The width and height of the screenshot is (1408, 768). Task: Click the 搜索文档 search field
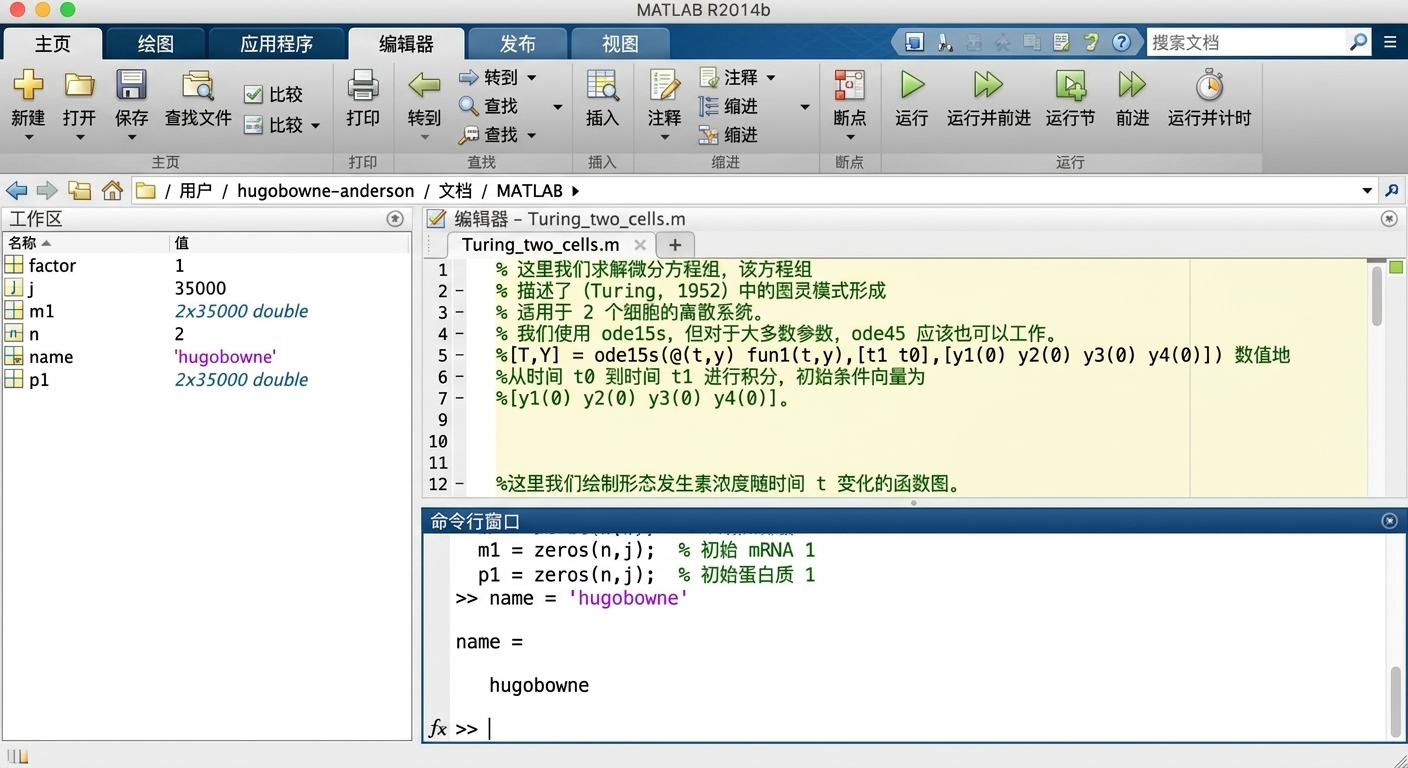1246,42
